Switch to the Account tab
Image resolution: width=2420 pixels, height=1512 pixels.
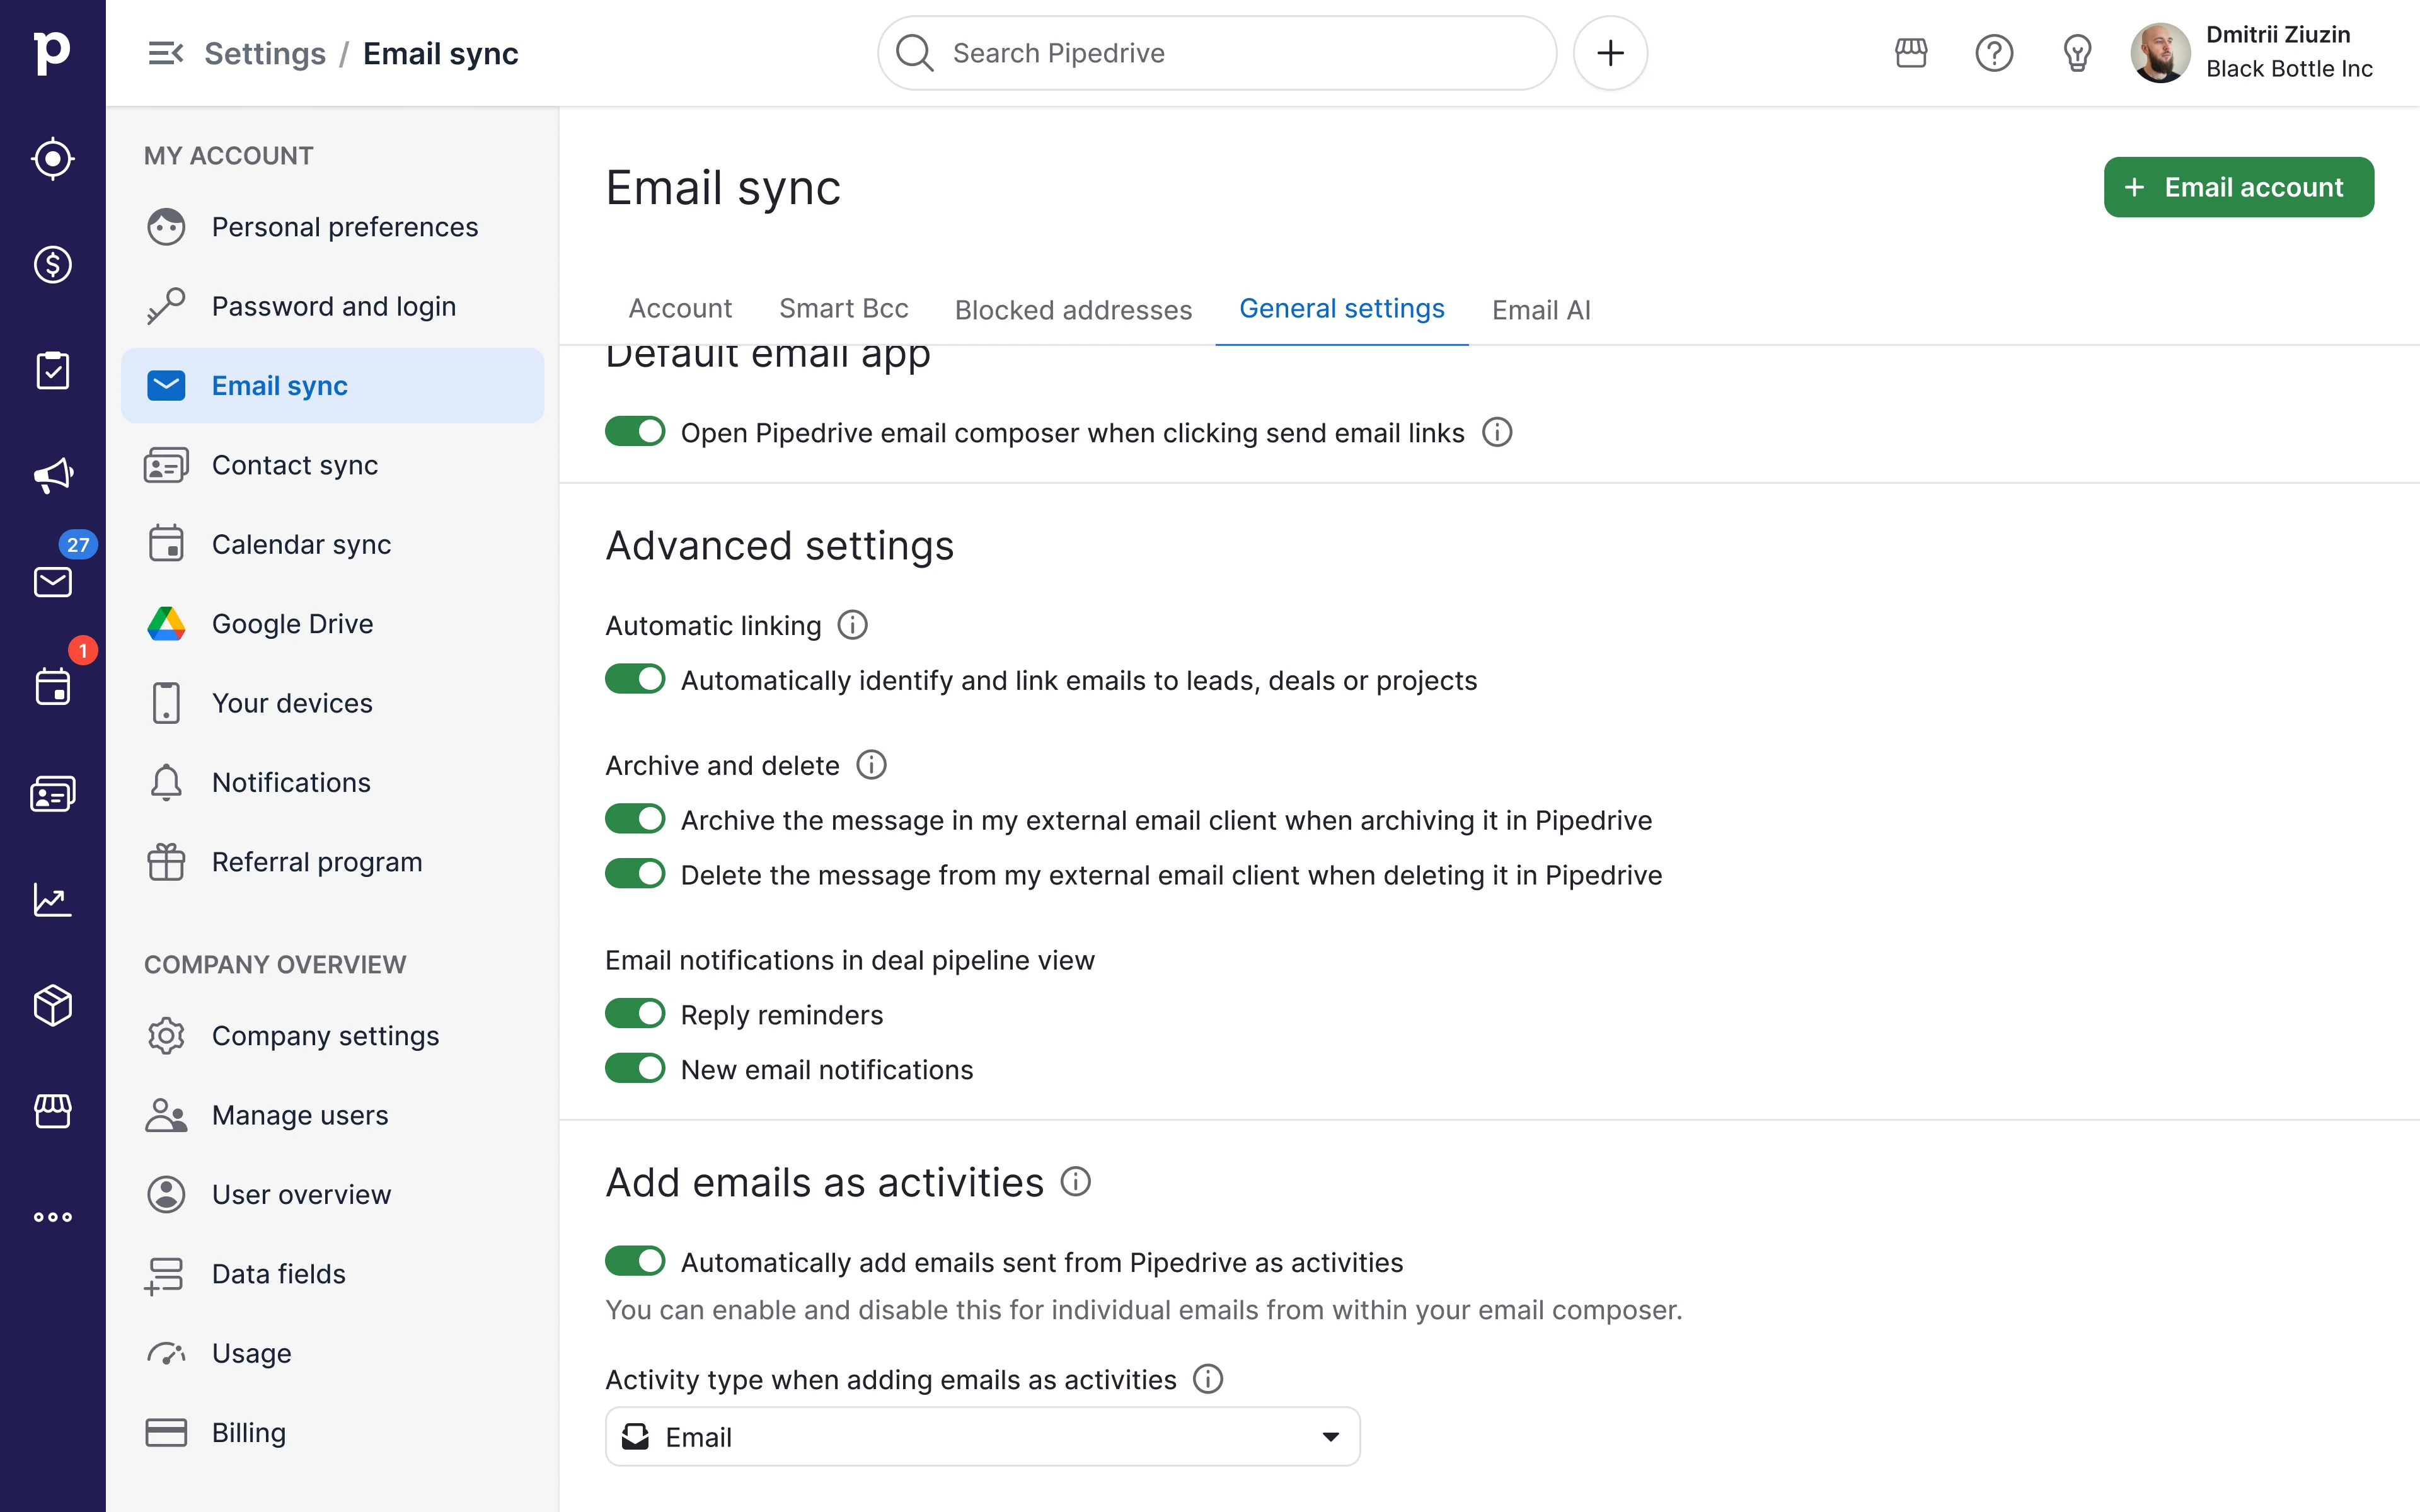(680, 309)
